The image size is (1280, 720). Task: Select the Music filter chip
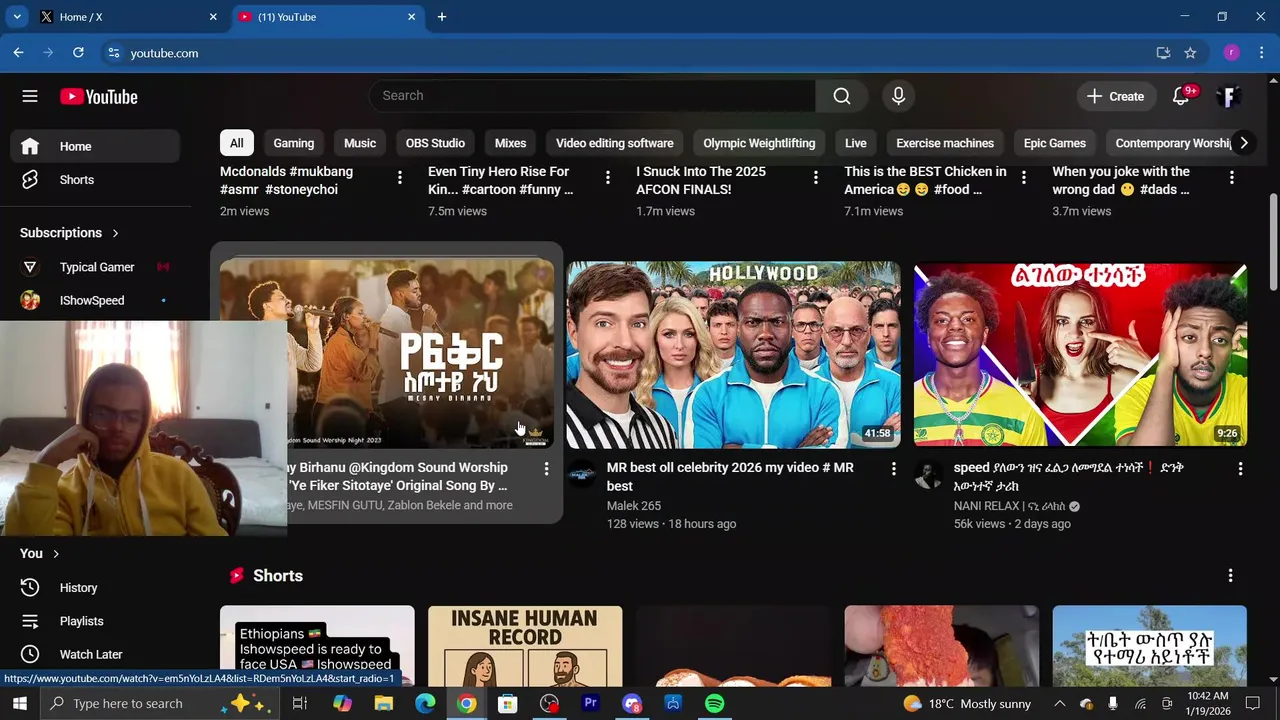(360, 143)
